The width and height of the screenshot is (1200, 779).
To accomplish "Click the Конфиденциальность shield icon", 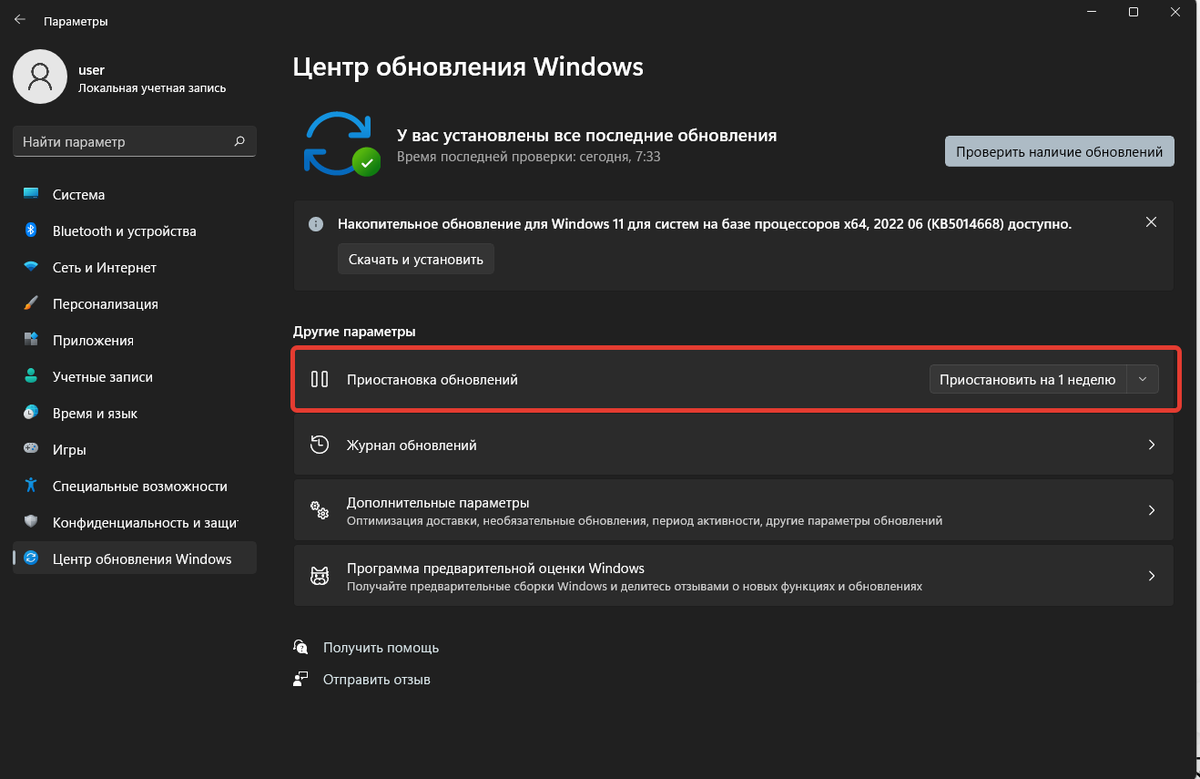I will pos(31,522).
